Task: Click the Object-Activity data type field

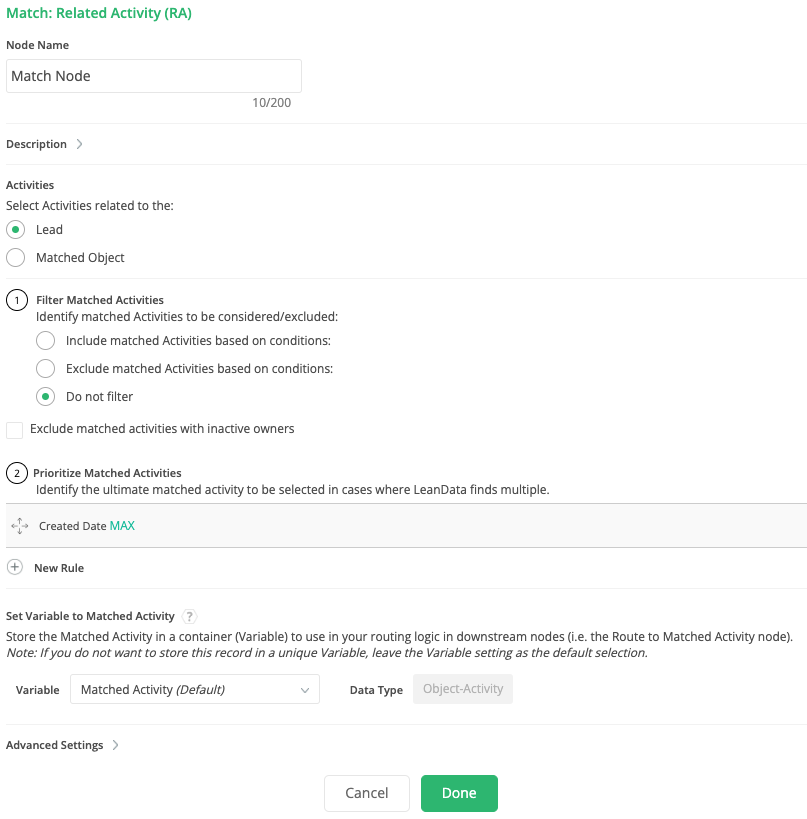Action: [x=463, y=689]
